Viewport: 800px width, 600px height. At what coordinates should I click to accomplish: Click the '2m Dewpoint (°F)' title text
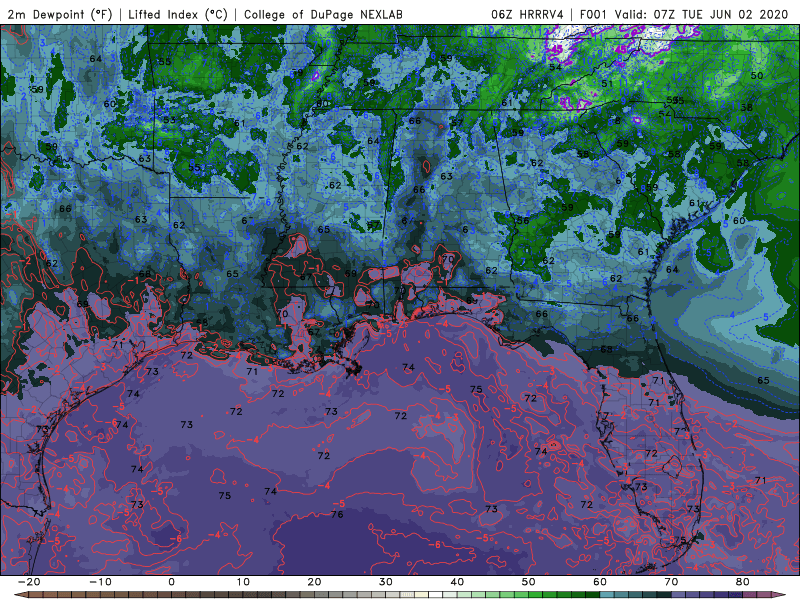point(60,14)
